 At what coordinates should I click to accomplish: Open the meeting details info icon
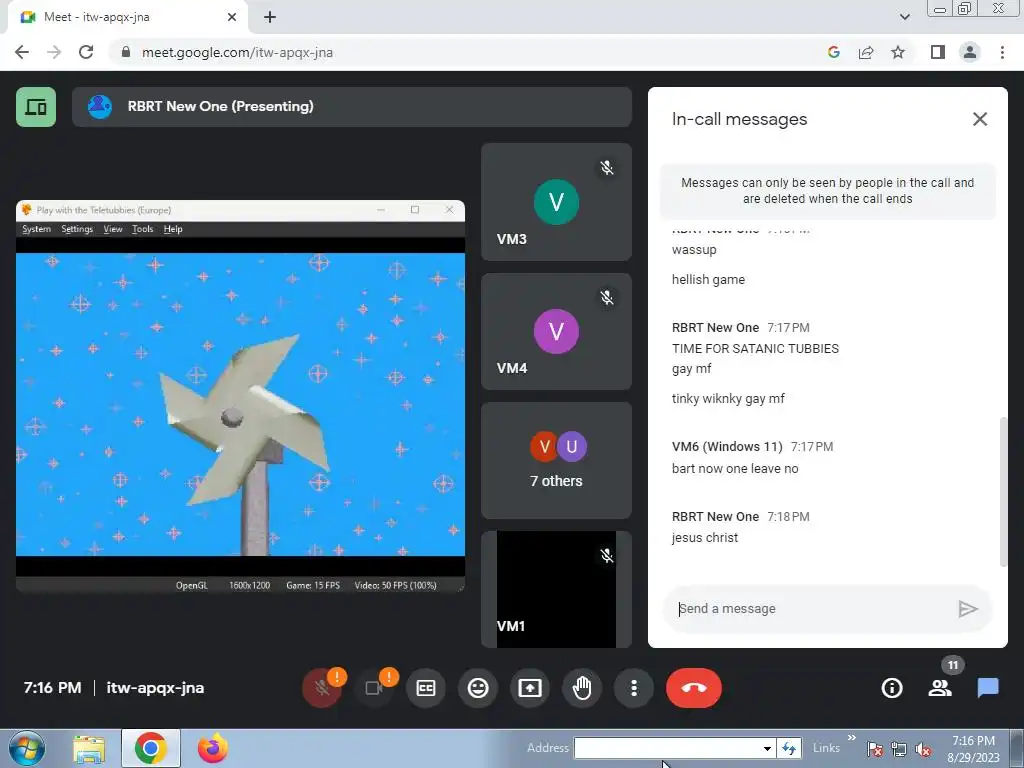click(891, 688)
